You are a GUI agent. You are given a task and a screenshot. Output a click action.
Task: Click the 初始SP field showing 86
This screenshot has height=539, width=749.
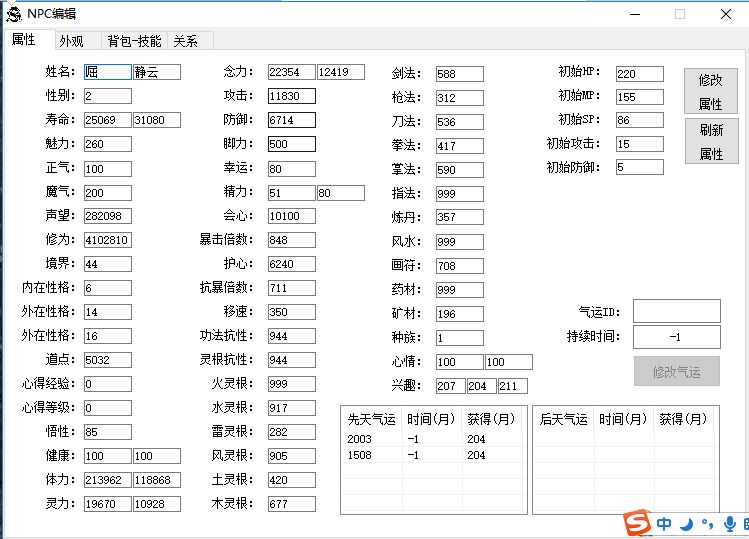(640, 120)
